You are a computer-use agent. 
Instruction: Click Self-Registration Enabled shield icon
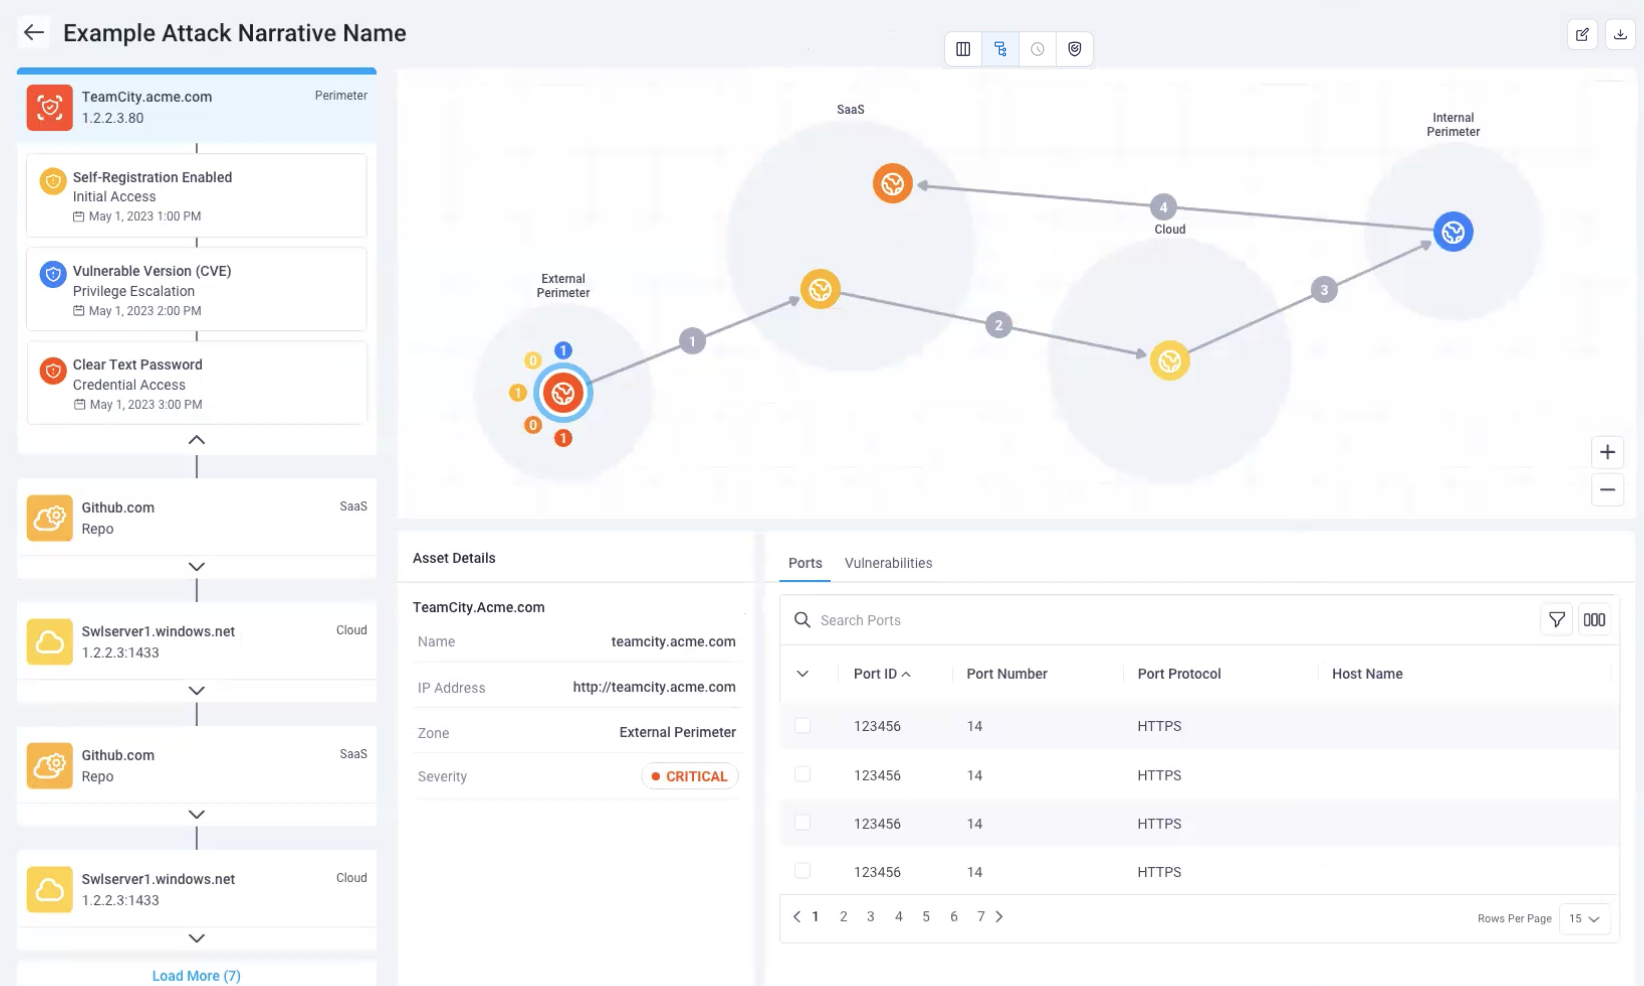tap(53, 181)
